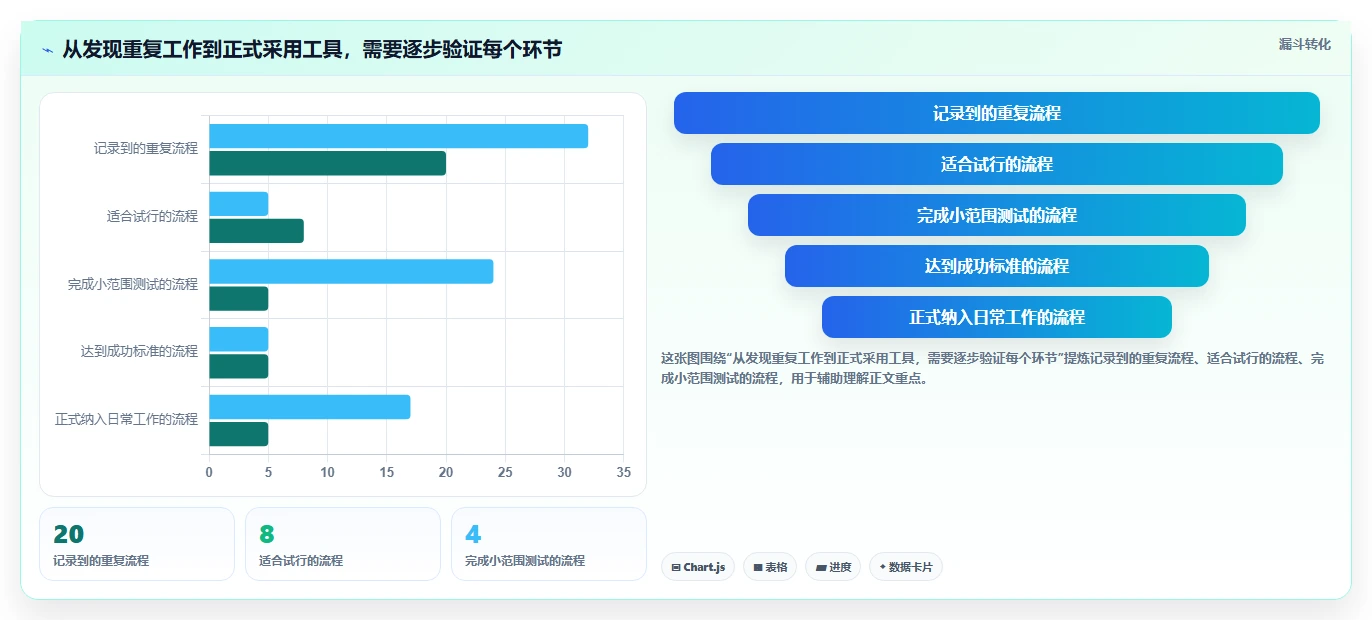
Task: Open the stat card showing 8
Action: pyautogui.click(x=343, y=544)
